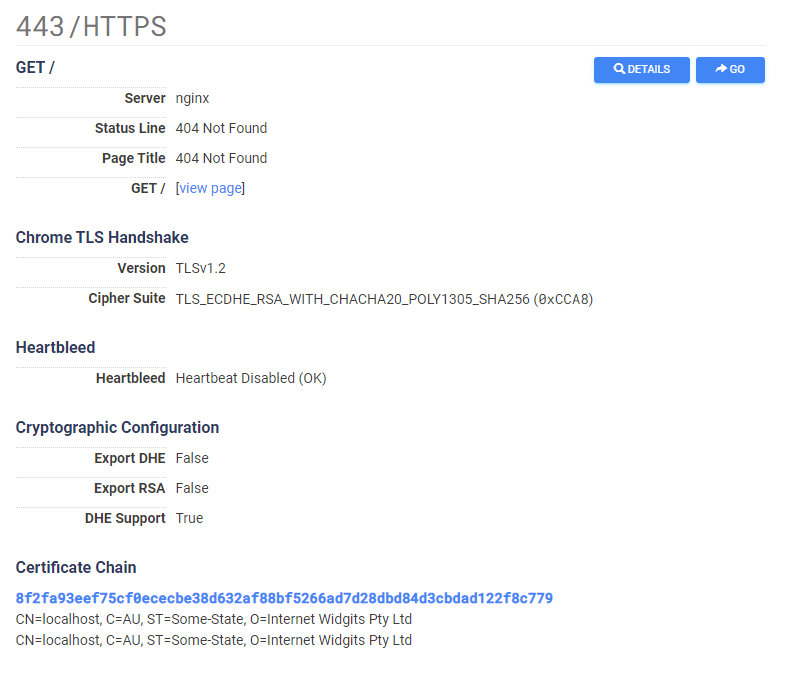
Task: Click the Status Line 404 Not Found value
Action: pos(221,128)
